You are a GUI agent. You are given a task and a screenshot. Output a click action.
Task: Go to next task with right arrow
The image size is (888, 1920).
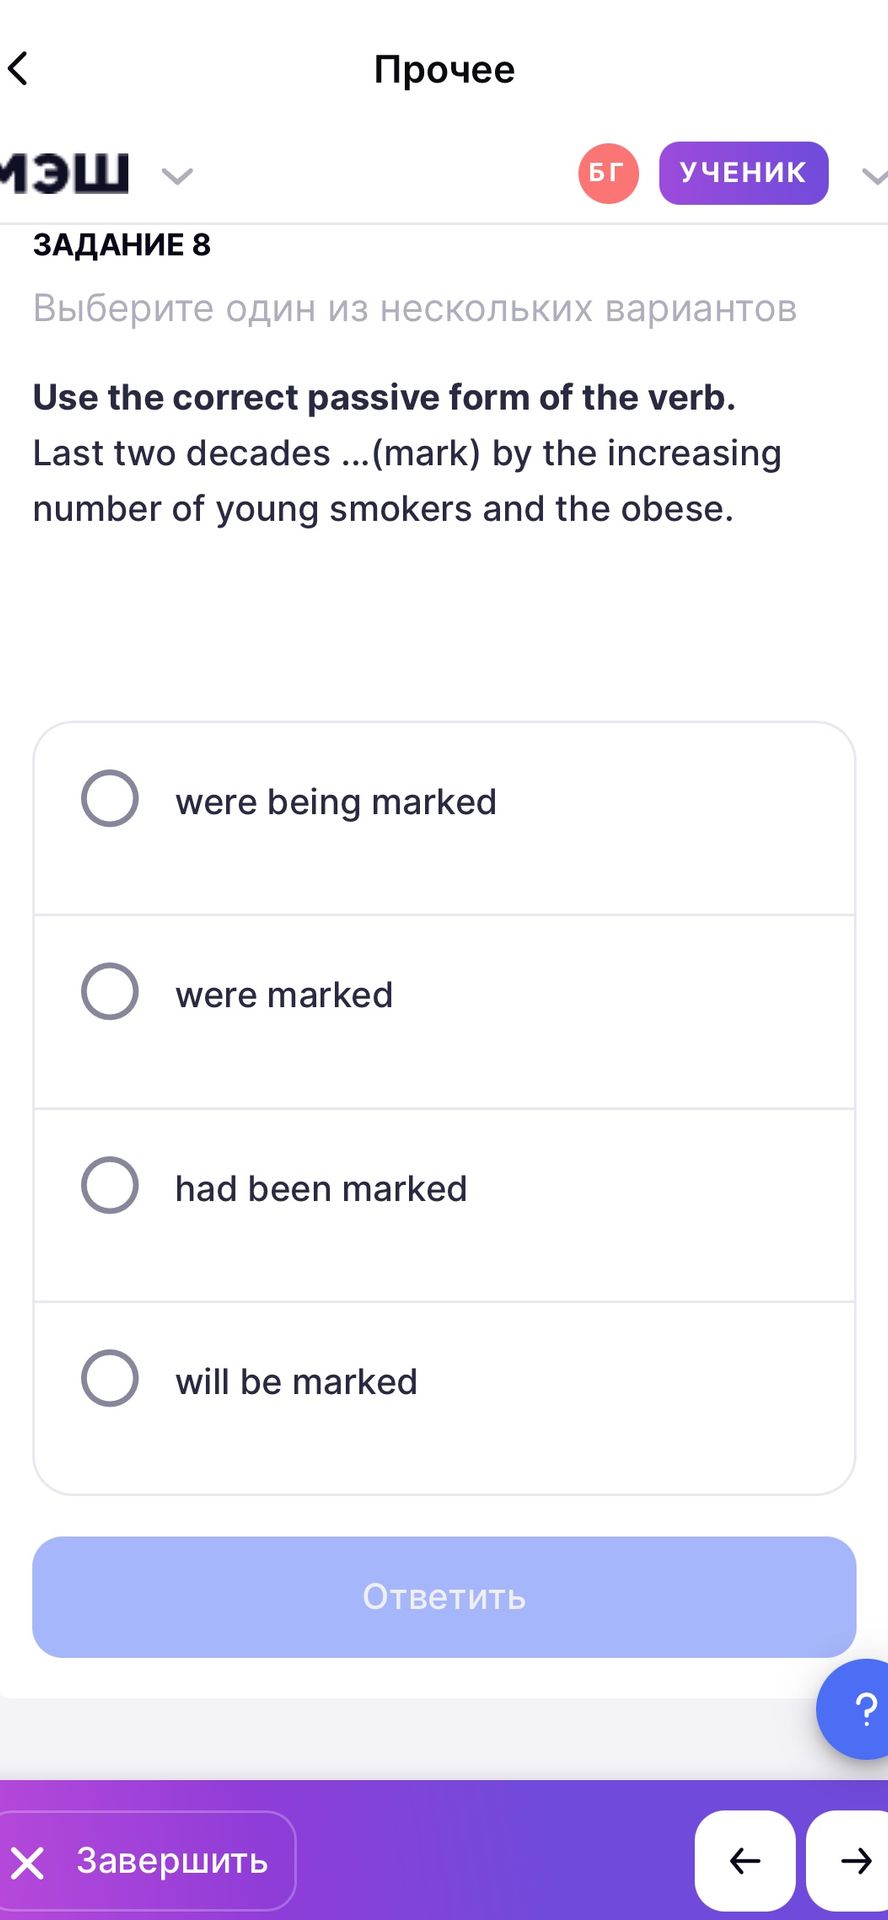click(848, 1861)
